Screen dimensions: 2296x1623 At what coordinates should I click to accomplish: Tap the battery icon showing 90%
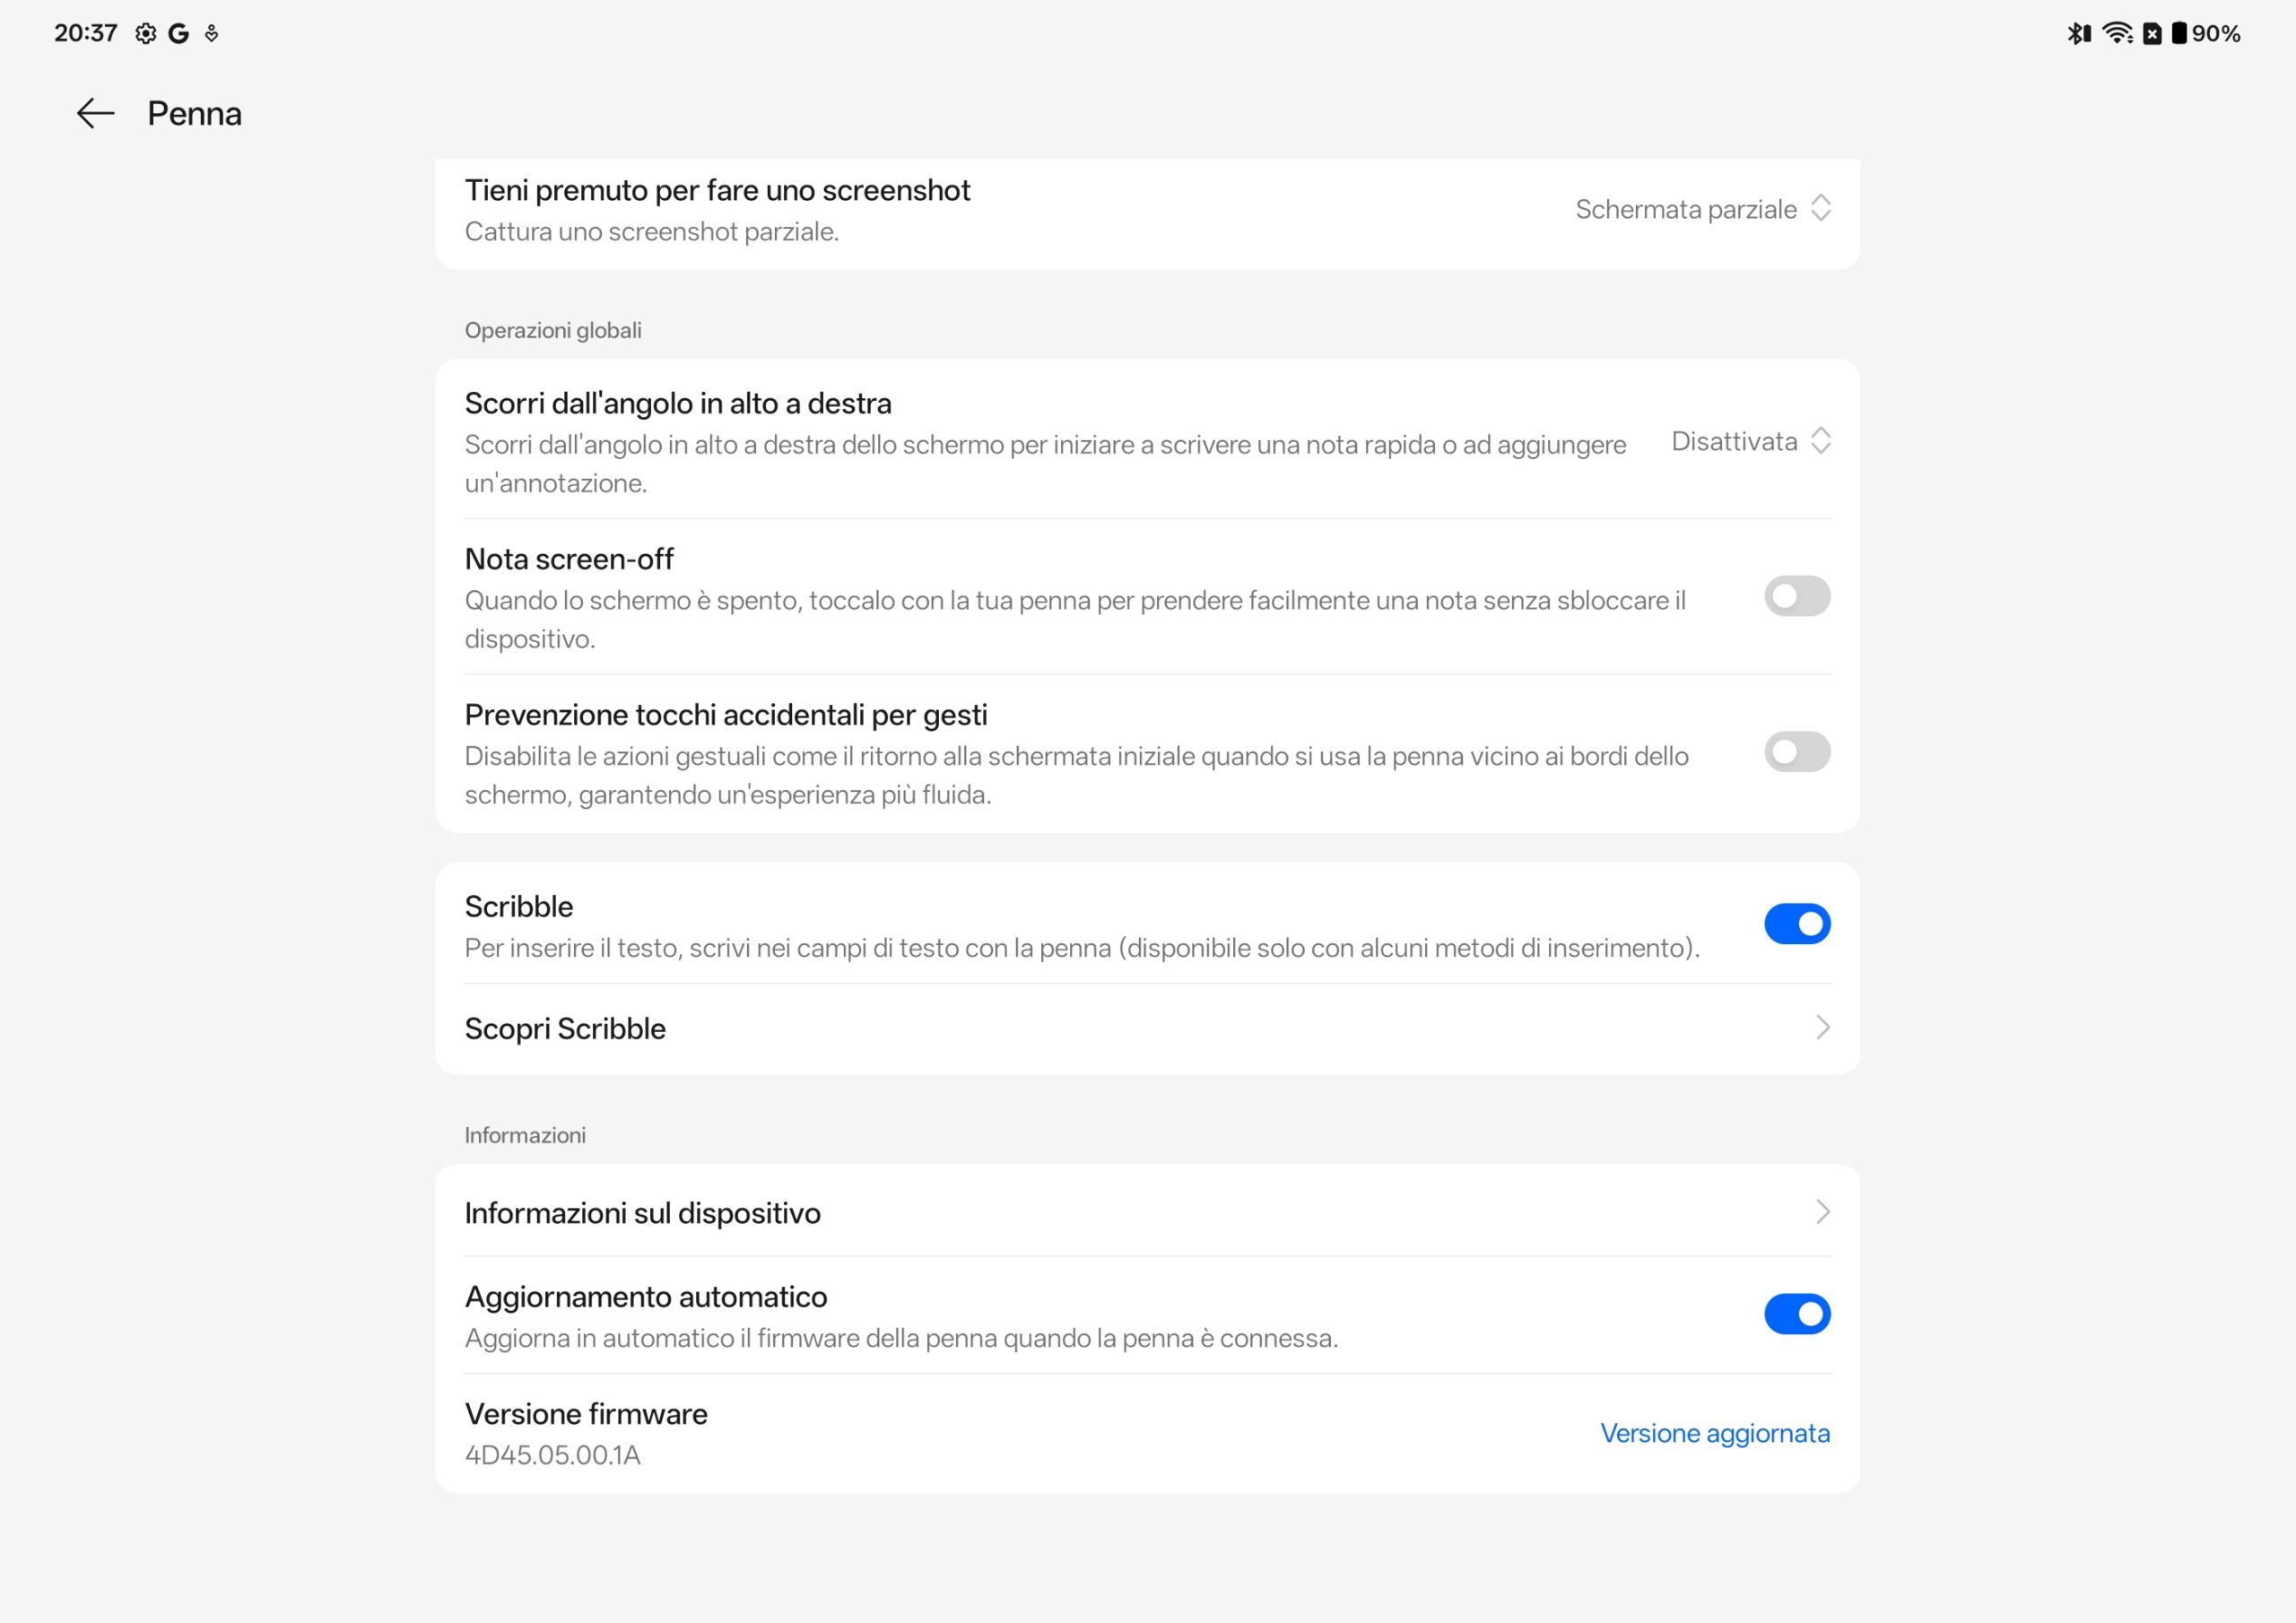point(2179,34)
